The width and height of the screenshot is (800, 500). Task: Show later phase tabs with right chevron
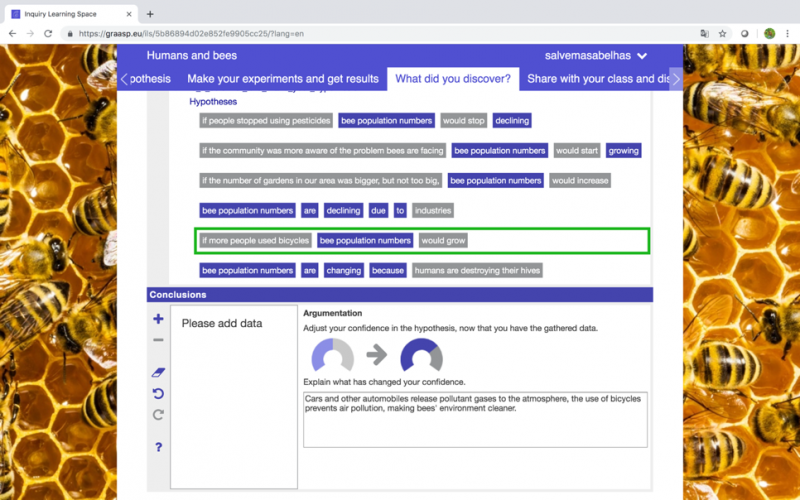(x=676, y=79)
